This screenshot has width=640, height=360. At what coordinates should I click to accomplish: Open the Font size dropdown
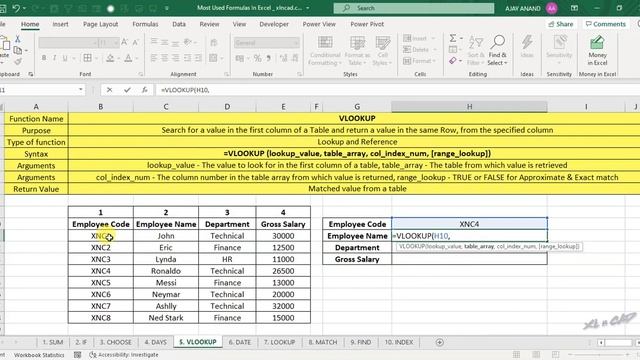click(116, 42)
